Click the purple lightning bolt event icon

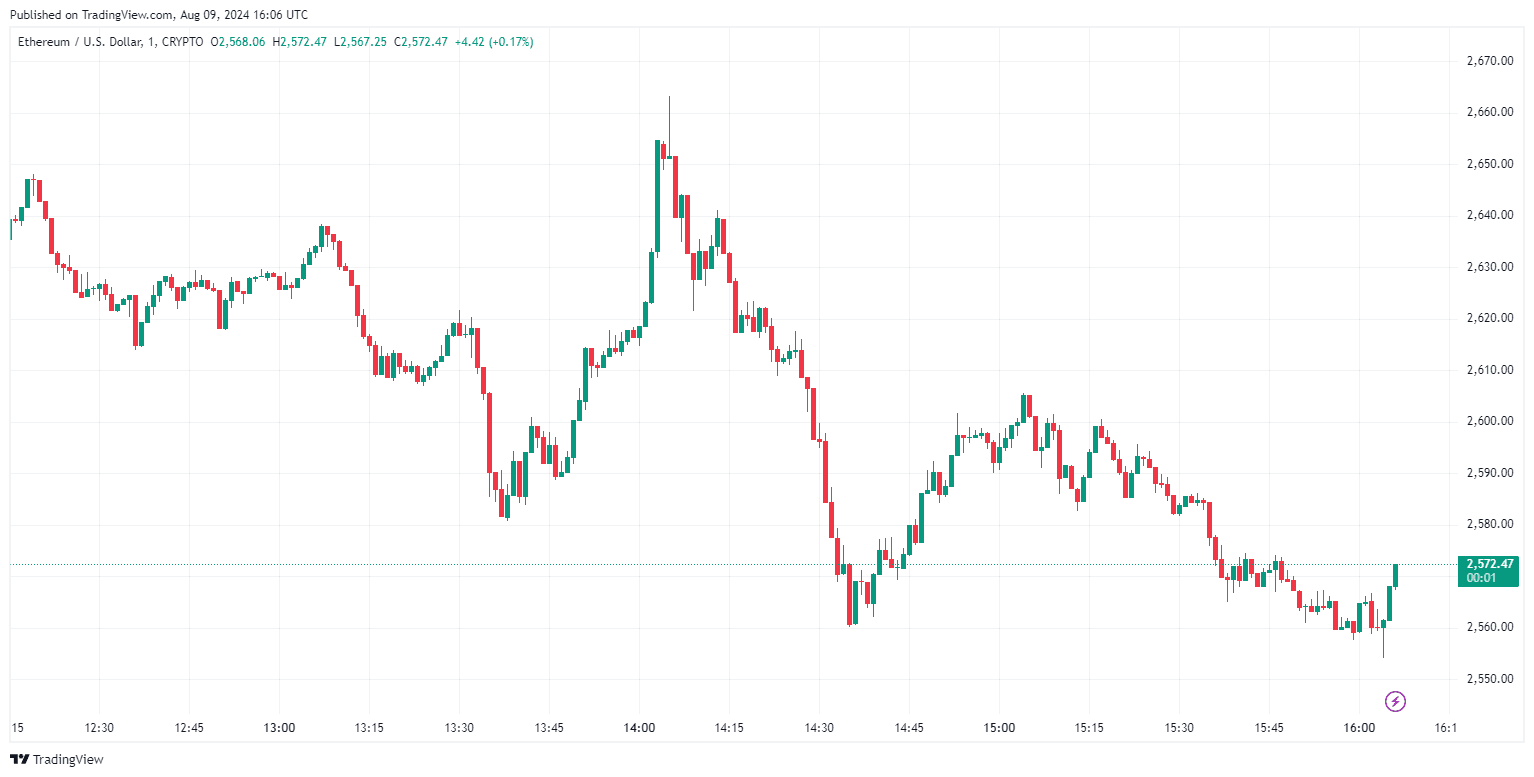[1395, 701]
